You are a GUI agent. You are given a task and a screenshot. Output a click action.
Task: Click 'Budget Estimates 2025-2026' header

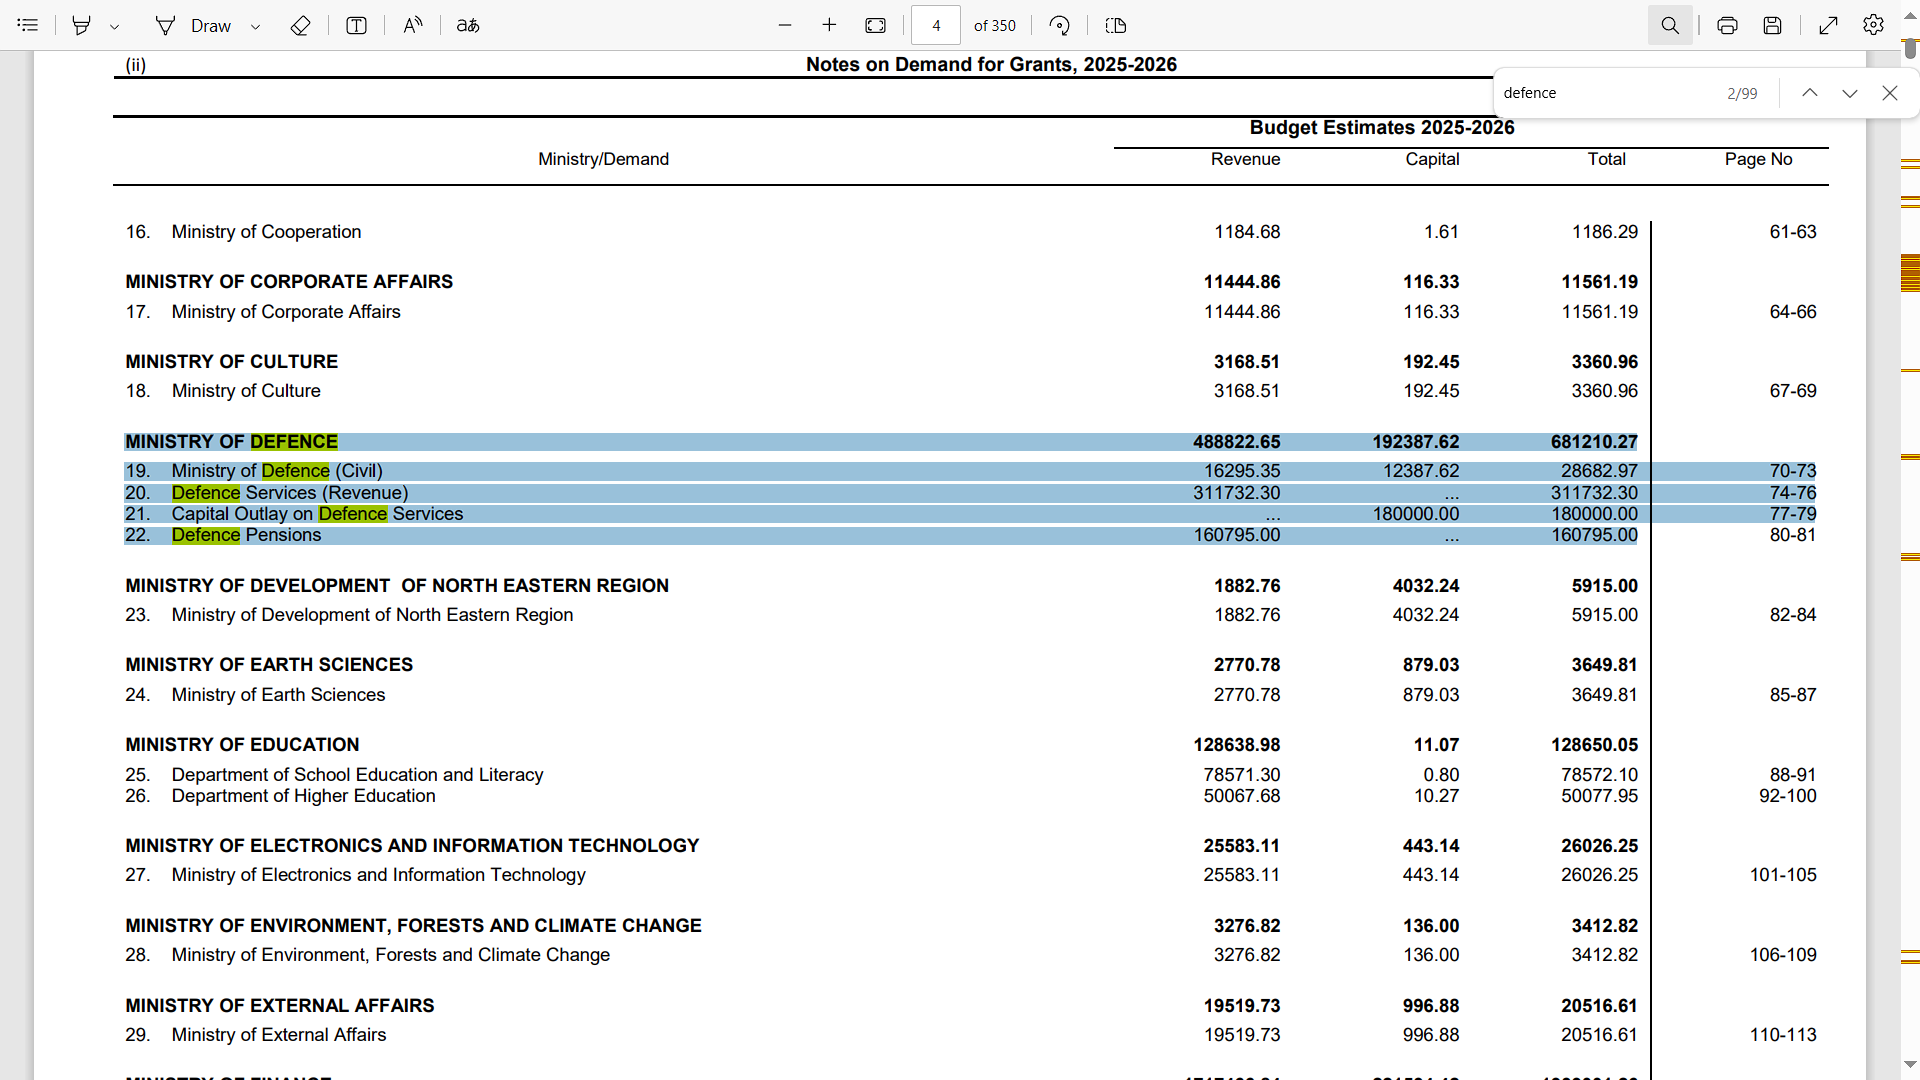[1382, 128]
